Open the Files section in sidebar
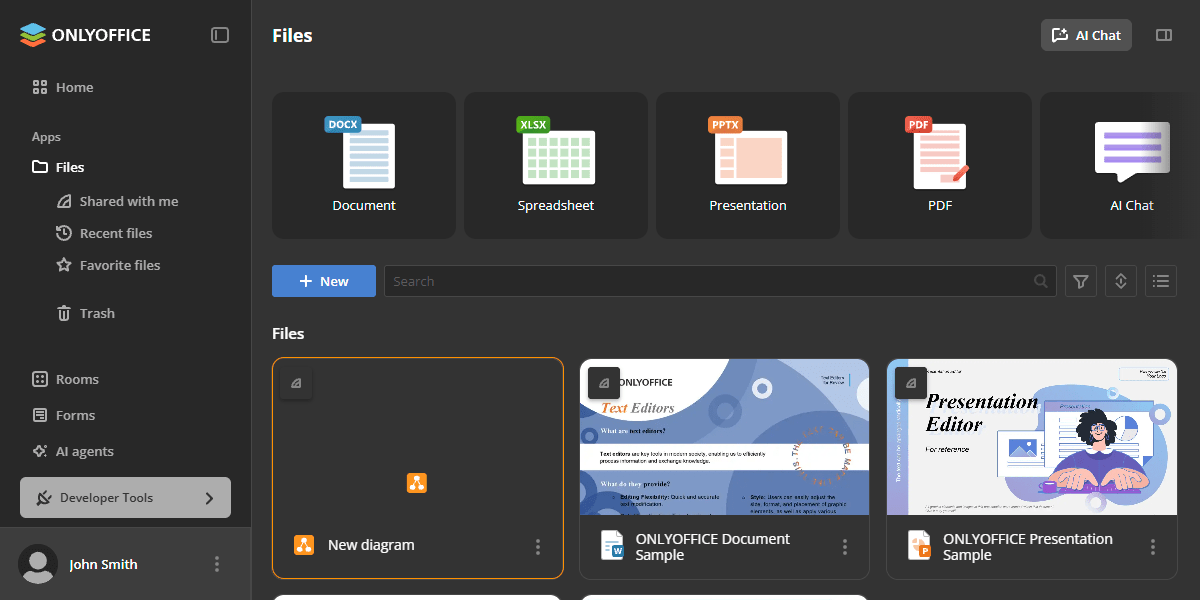 coord(58,167)
